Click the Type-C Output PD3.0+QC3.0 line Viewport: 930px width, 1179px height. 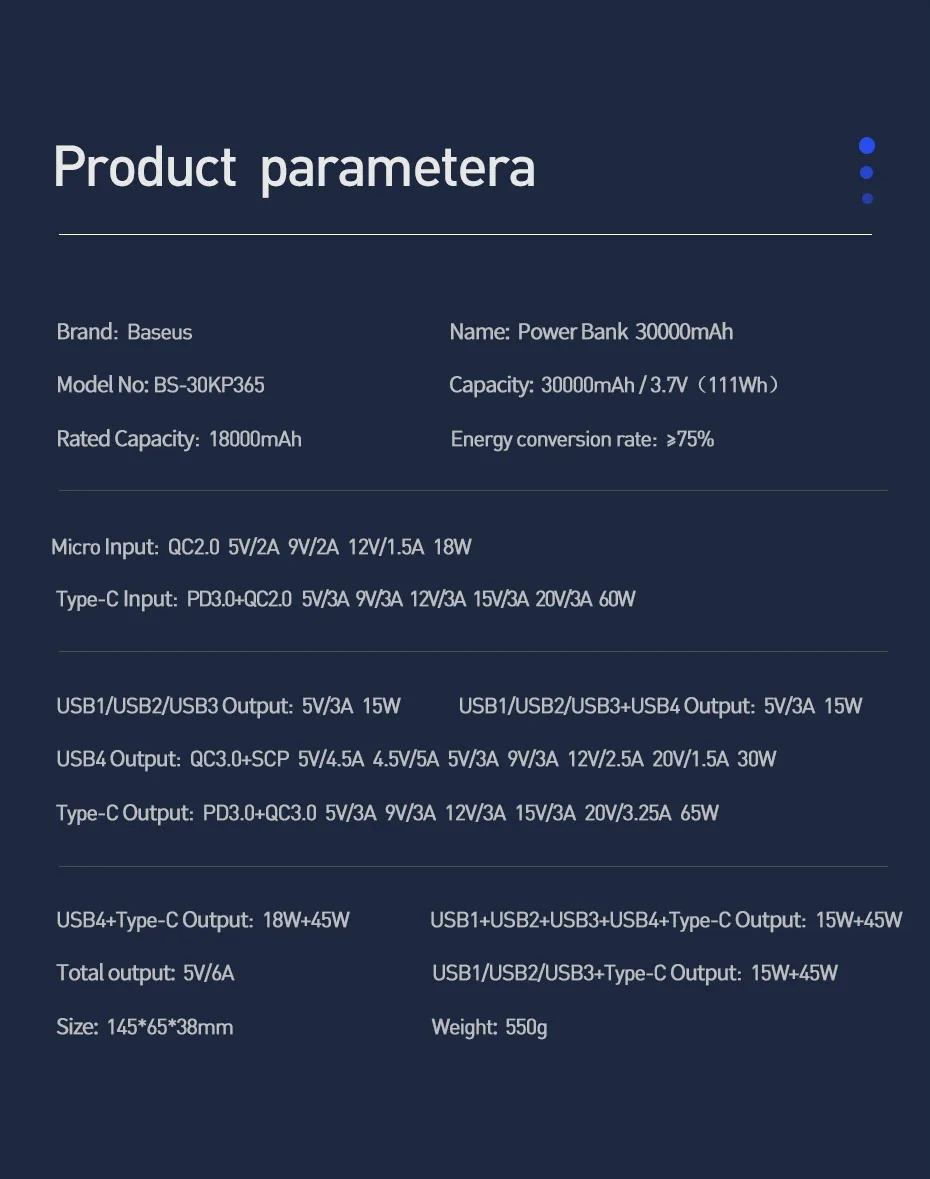pyautogui.click(x=387, y=813)
